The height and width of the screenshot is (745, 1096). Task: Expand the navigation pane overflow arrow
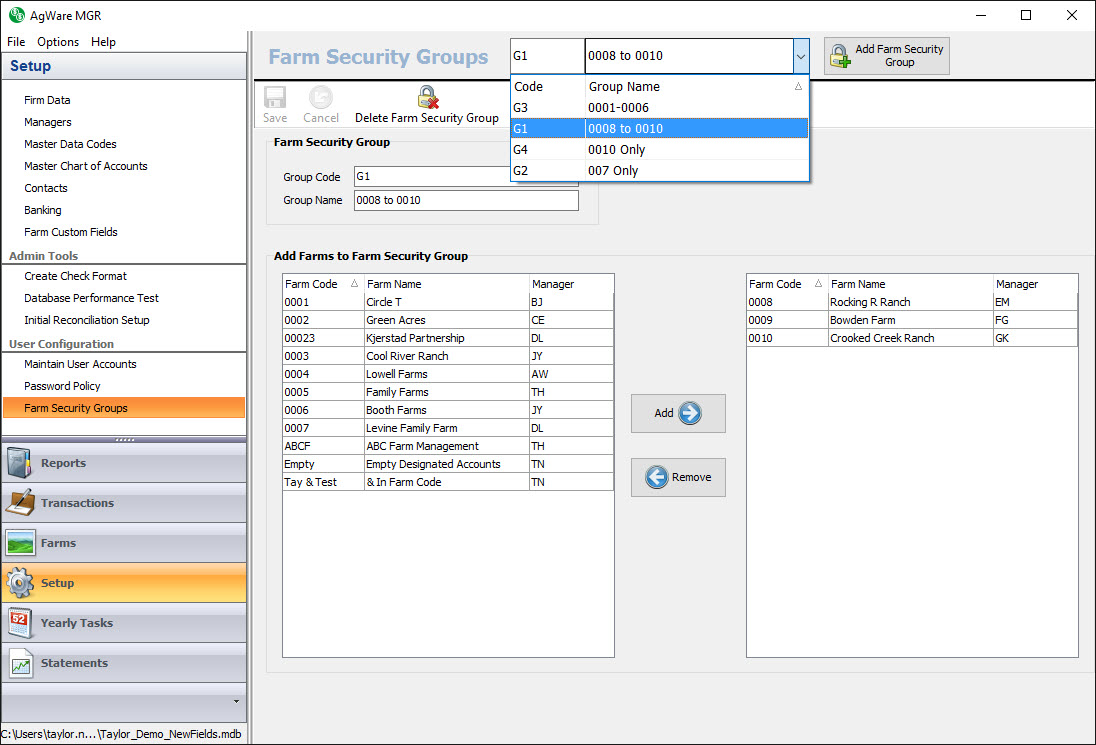236,701
